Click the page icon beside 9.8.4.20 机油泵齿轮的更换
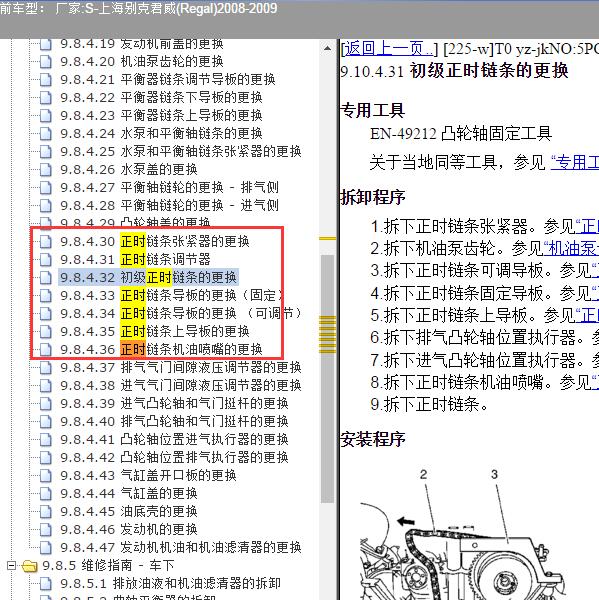This screenshot has height=600, width=599. pos(46,62)
